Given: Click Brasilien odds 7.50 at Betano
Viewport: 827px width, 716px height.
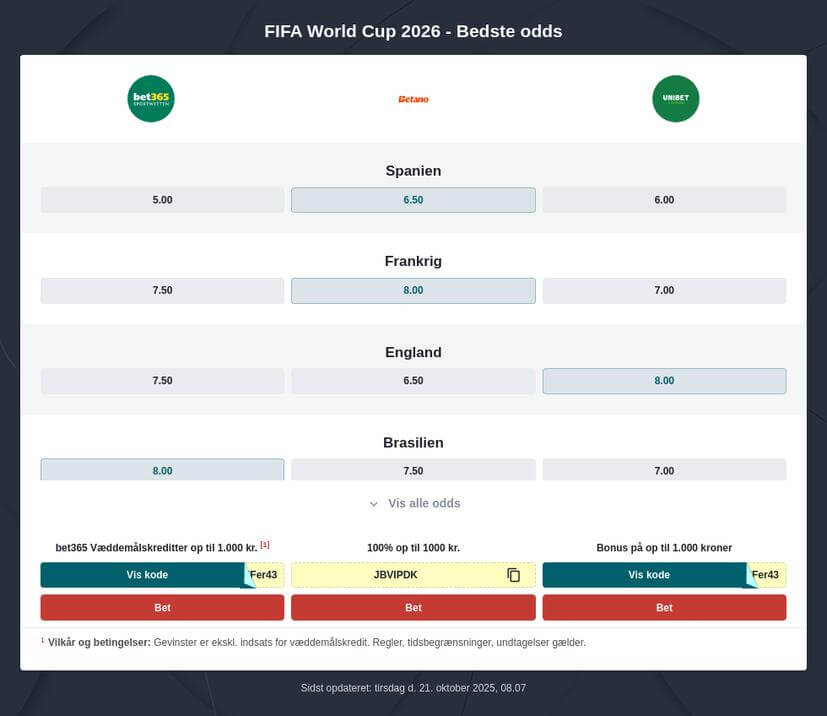Looking at the screenshot, I should coord(413,470).
